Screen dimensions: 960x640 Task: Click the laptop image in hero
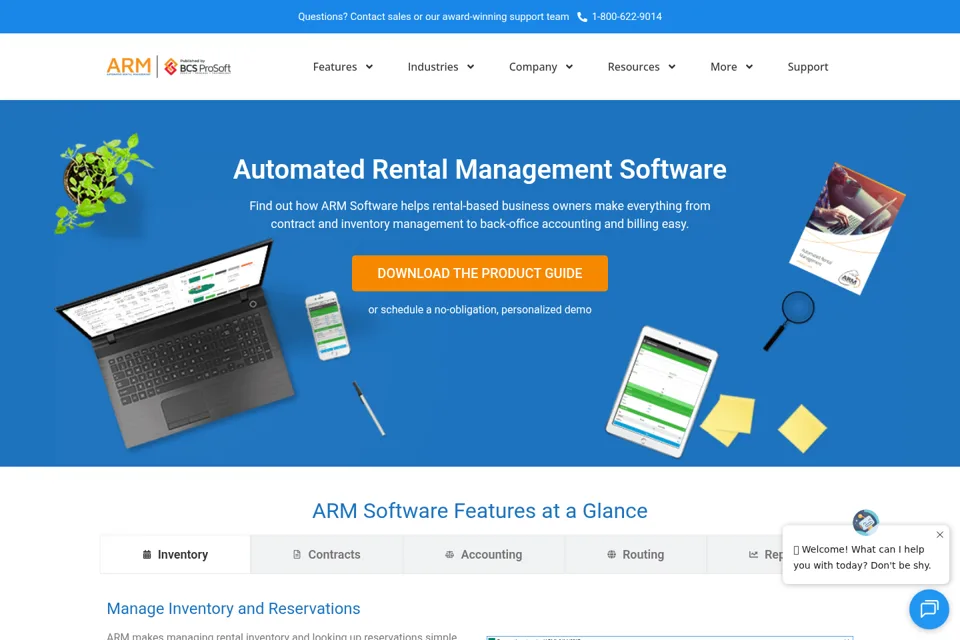[x=174, y=343]
